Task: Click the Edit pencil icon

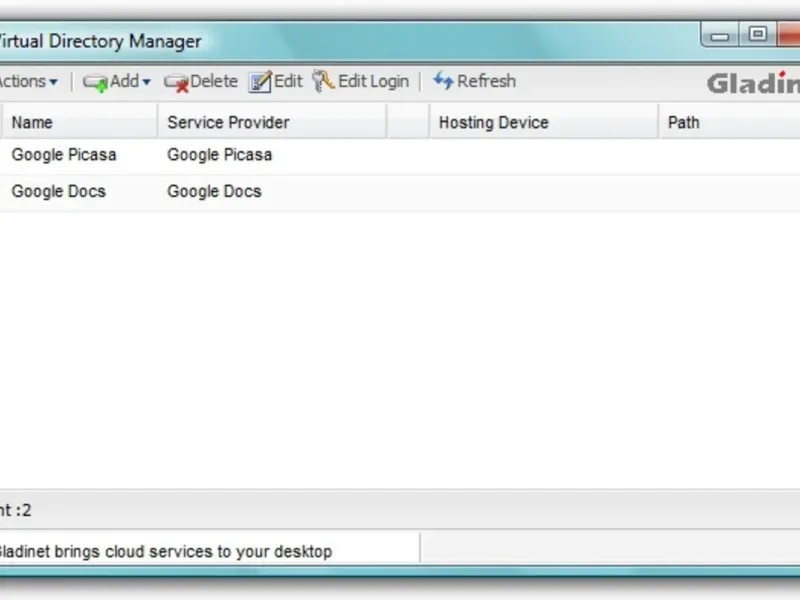Action: [260, 82]
